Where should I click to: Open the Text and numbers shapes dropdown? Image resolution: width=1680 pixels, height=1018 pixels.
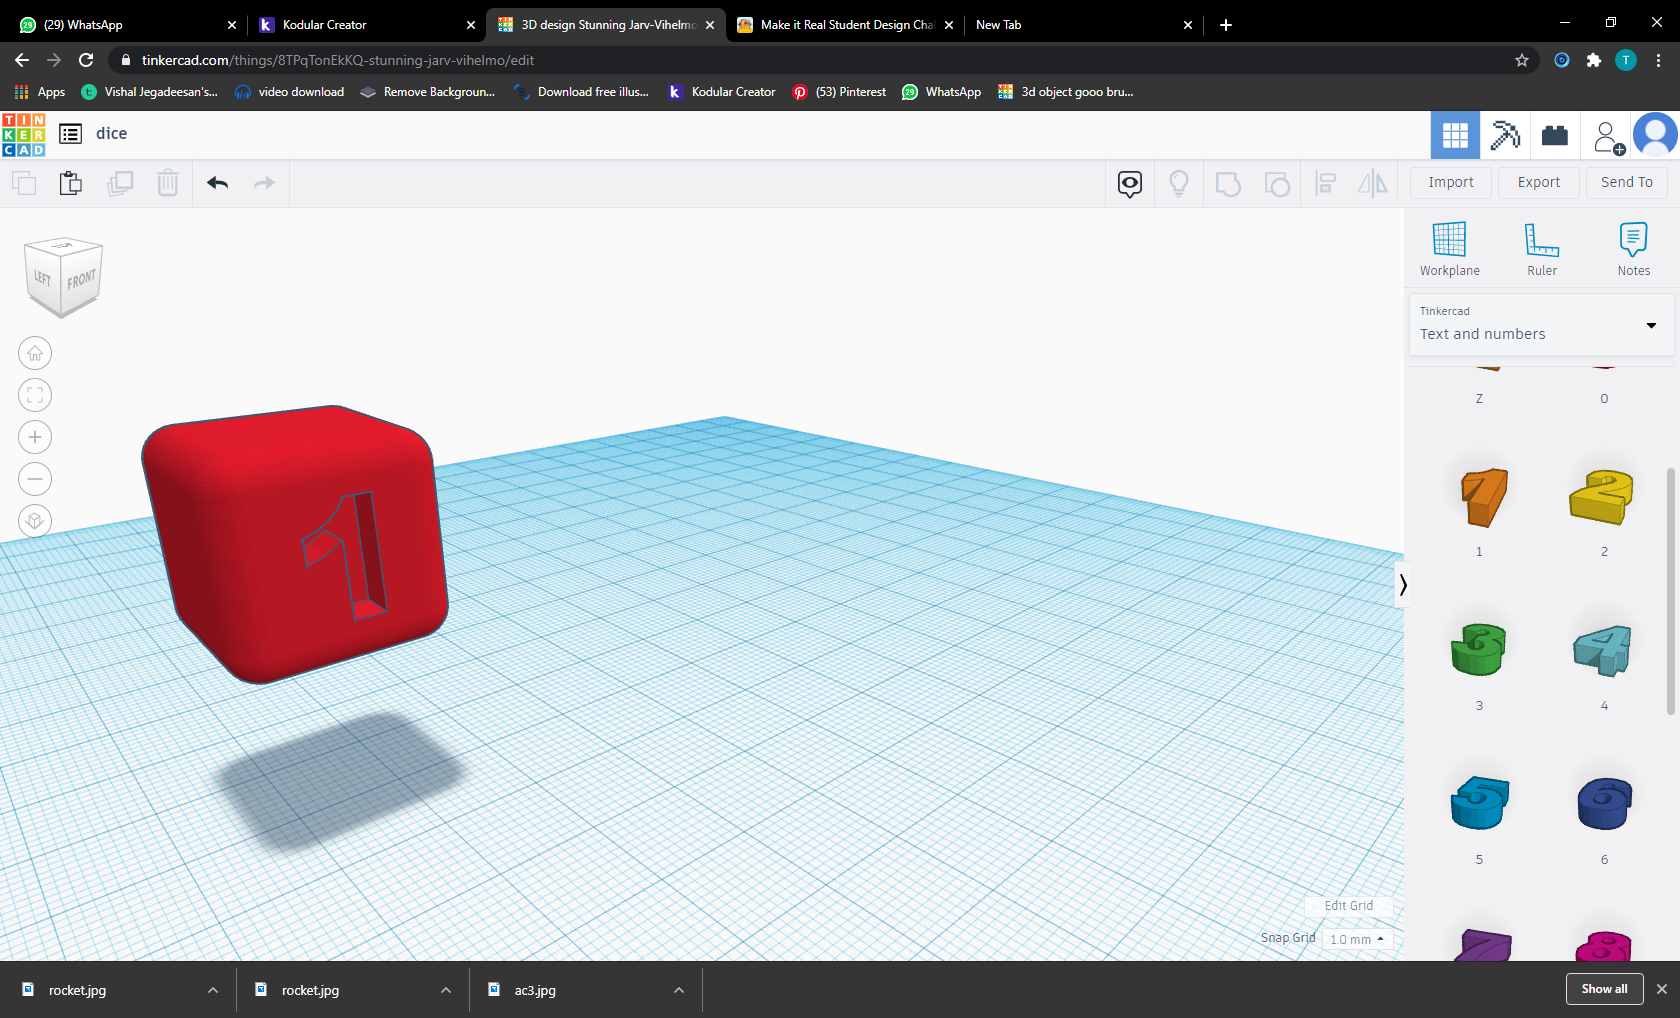pyautogui.click(x=1541, y=324)
